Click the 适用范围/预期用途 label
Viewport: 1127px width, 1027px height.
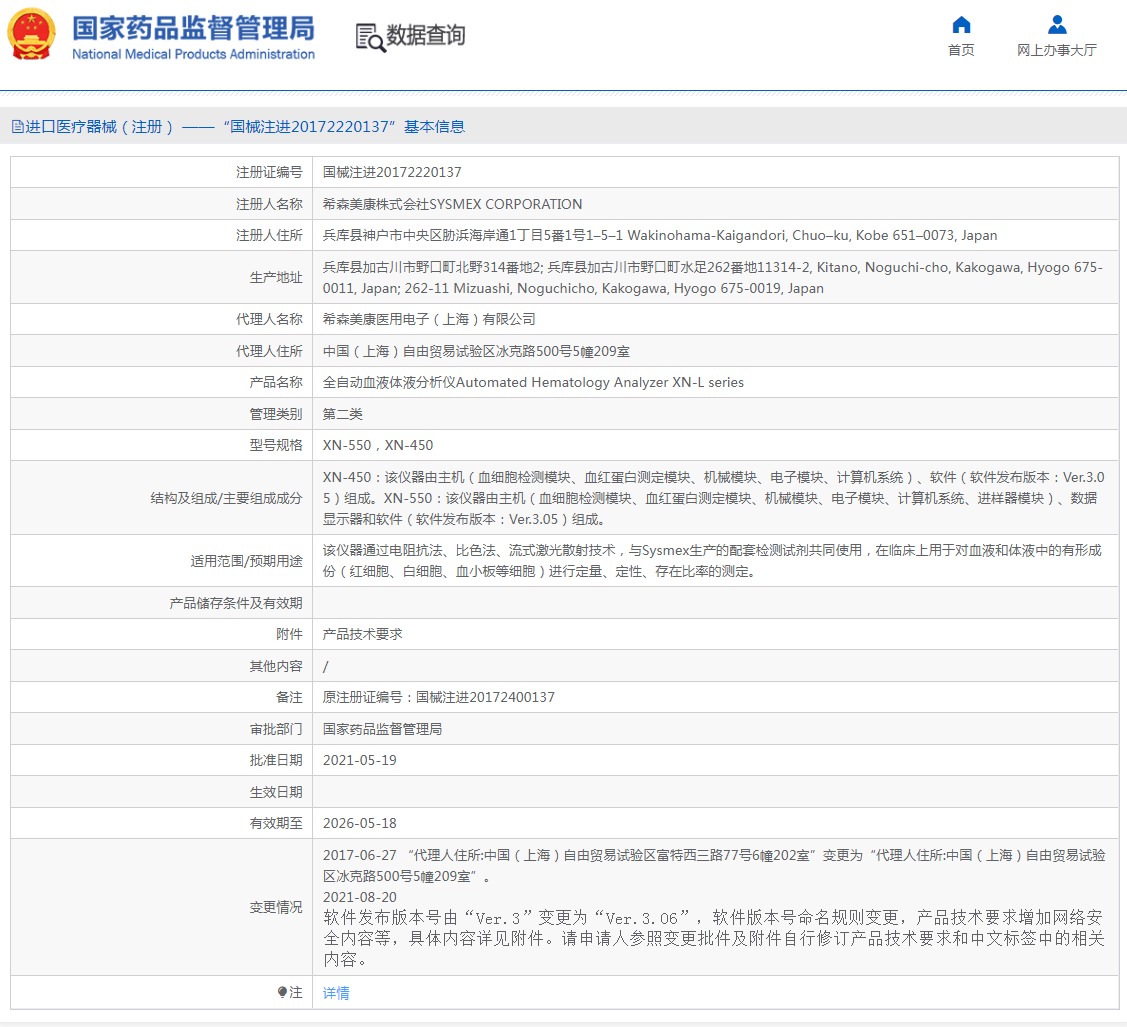[x=247, y=561]
